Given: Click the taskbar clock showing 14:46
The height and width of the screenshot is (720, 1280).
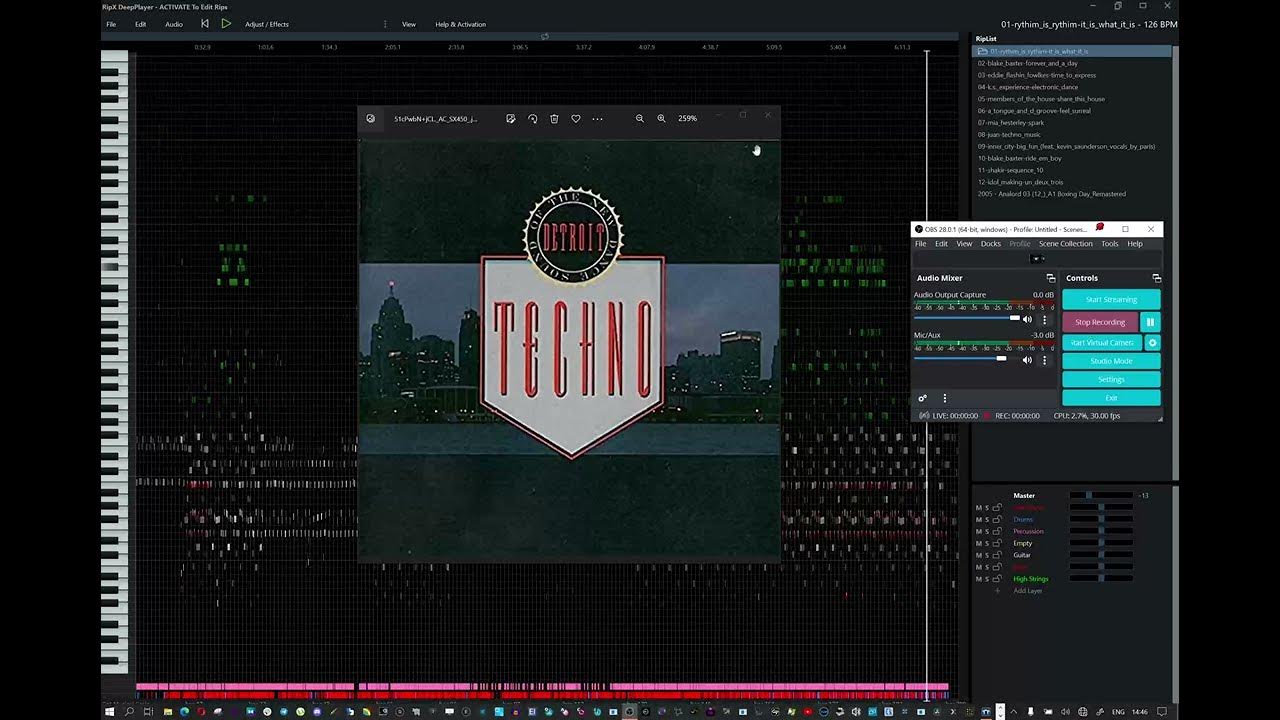Looking at the screenshot, I should coord(1140,712).
